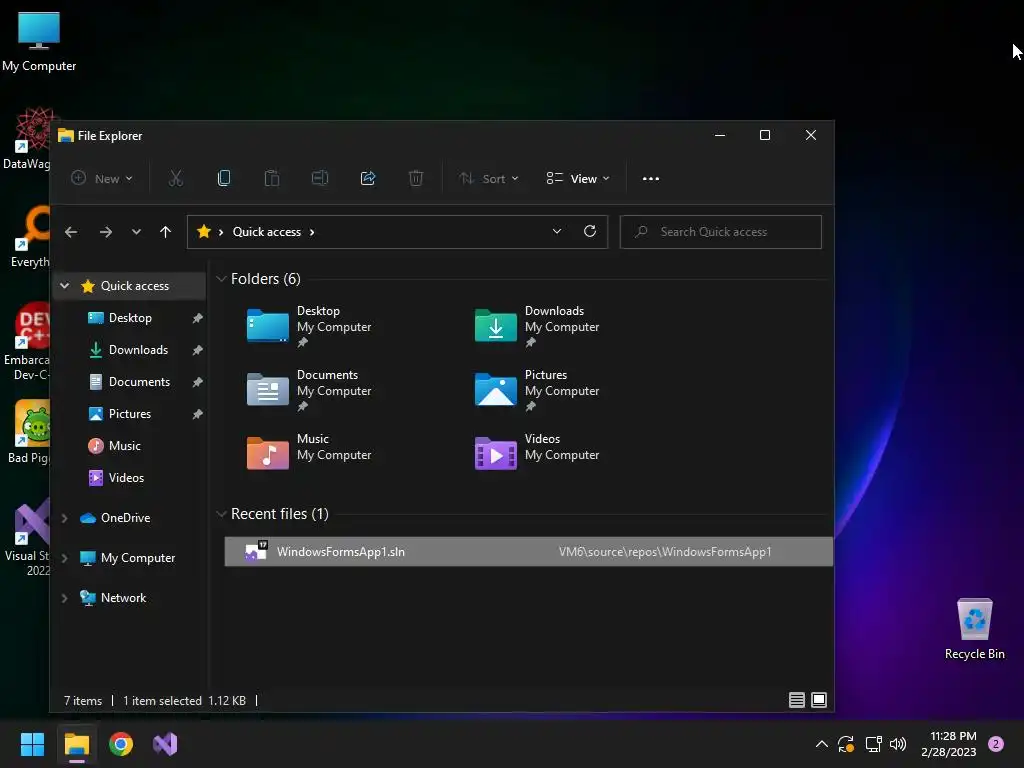Collapse the Folders (6) group
Image resolution: width=1024 pixels, height=768 pixels.
click(x=221, y=279)
